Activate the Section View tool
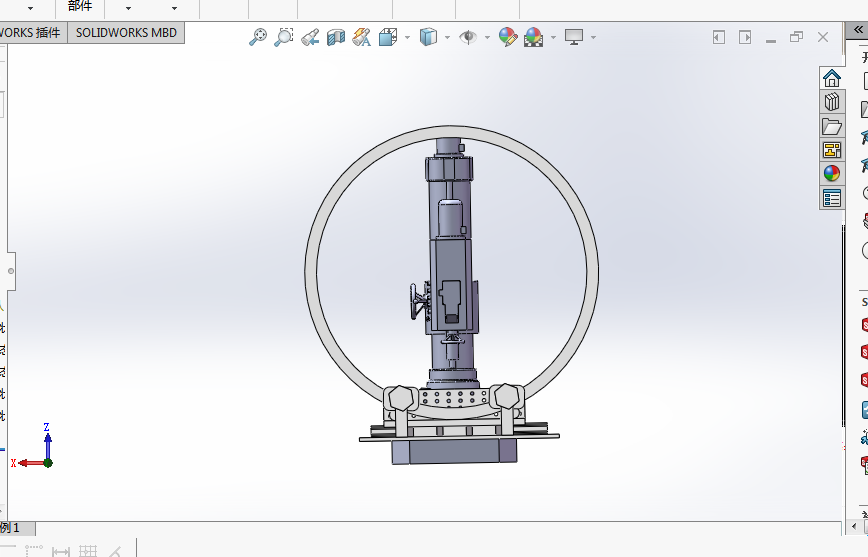Viewport: 868px width, 557px height. 336,37
